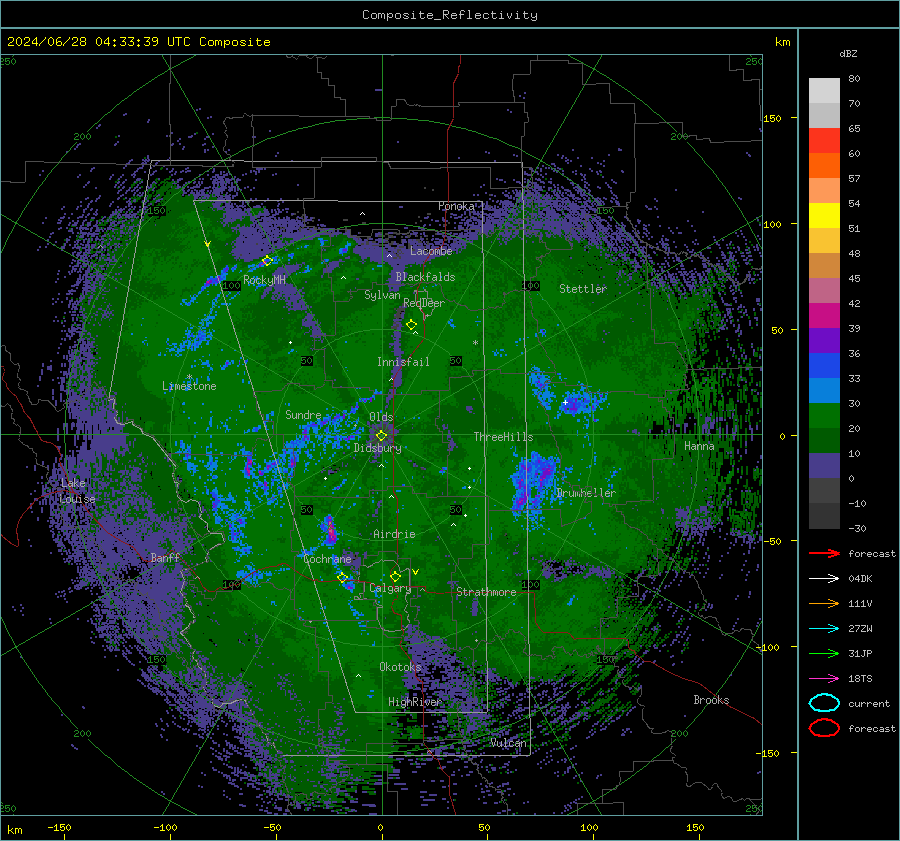The width and height of the screenshot is (900, 841).
Task: Click the red forecast ellipse icon
Action: (824, 728)
